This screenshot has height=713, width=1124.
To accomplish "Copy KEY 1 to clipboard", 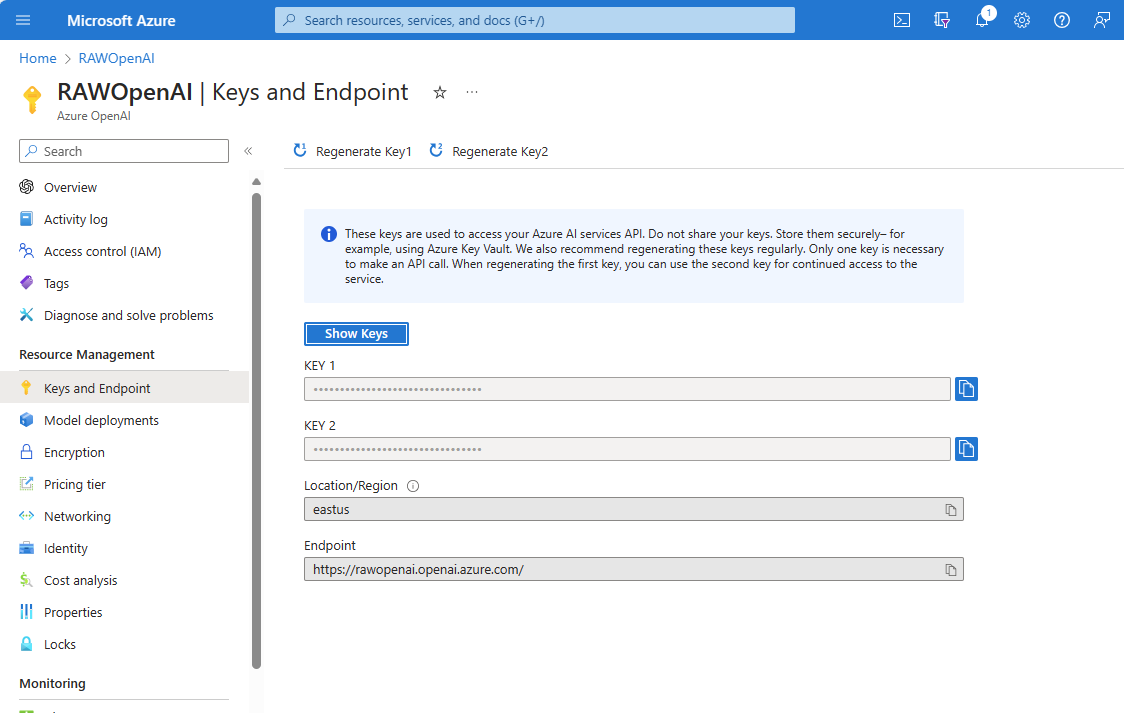I will 966,389.
